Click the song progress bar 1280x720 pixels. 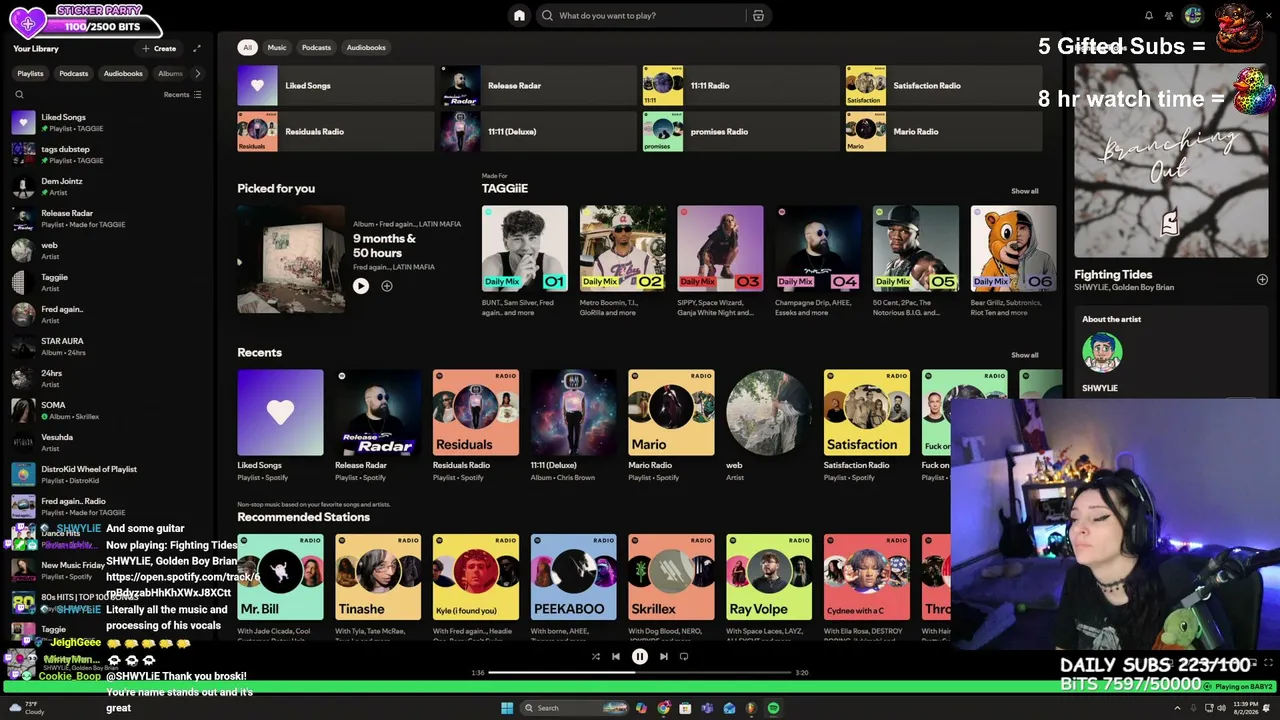tap(640, 673)
